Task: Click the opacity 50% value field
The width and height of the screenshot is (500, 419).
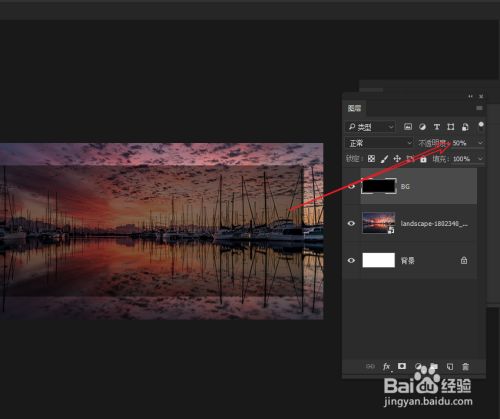Action: 459,143
